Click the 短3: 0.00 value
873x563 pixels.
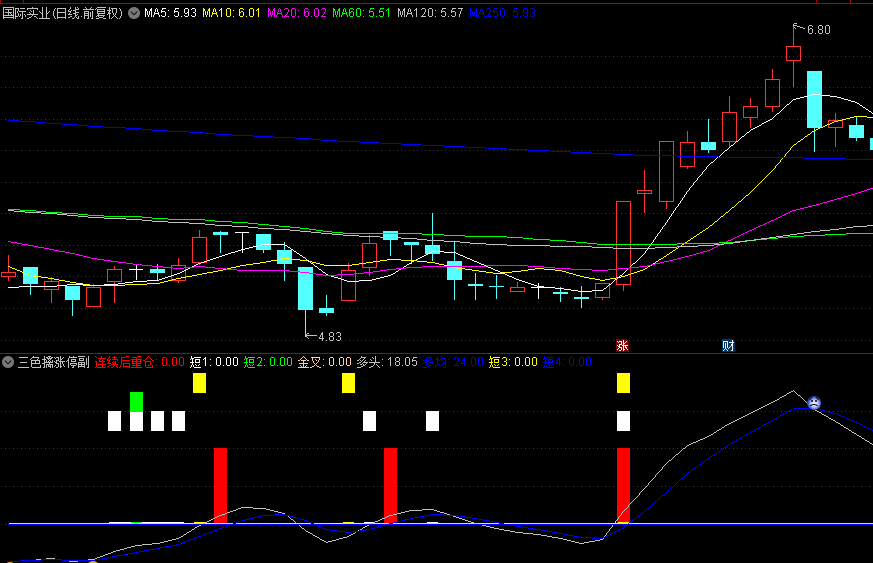coord(513,362)
